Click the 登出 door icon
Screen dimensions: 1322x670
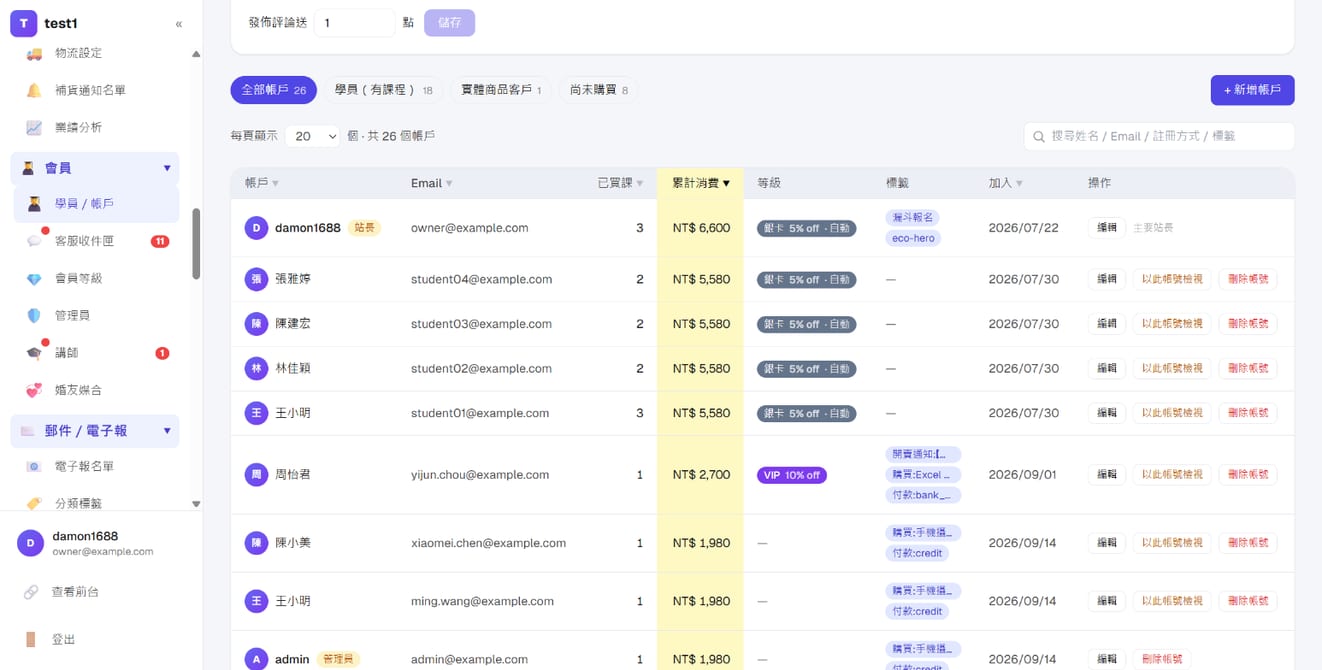tap(31, 639)
